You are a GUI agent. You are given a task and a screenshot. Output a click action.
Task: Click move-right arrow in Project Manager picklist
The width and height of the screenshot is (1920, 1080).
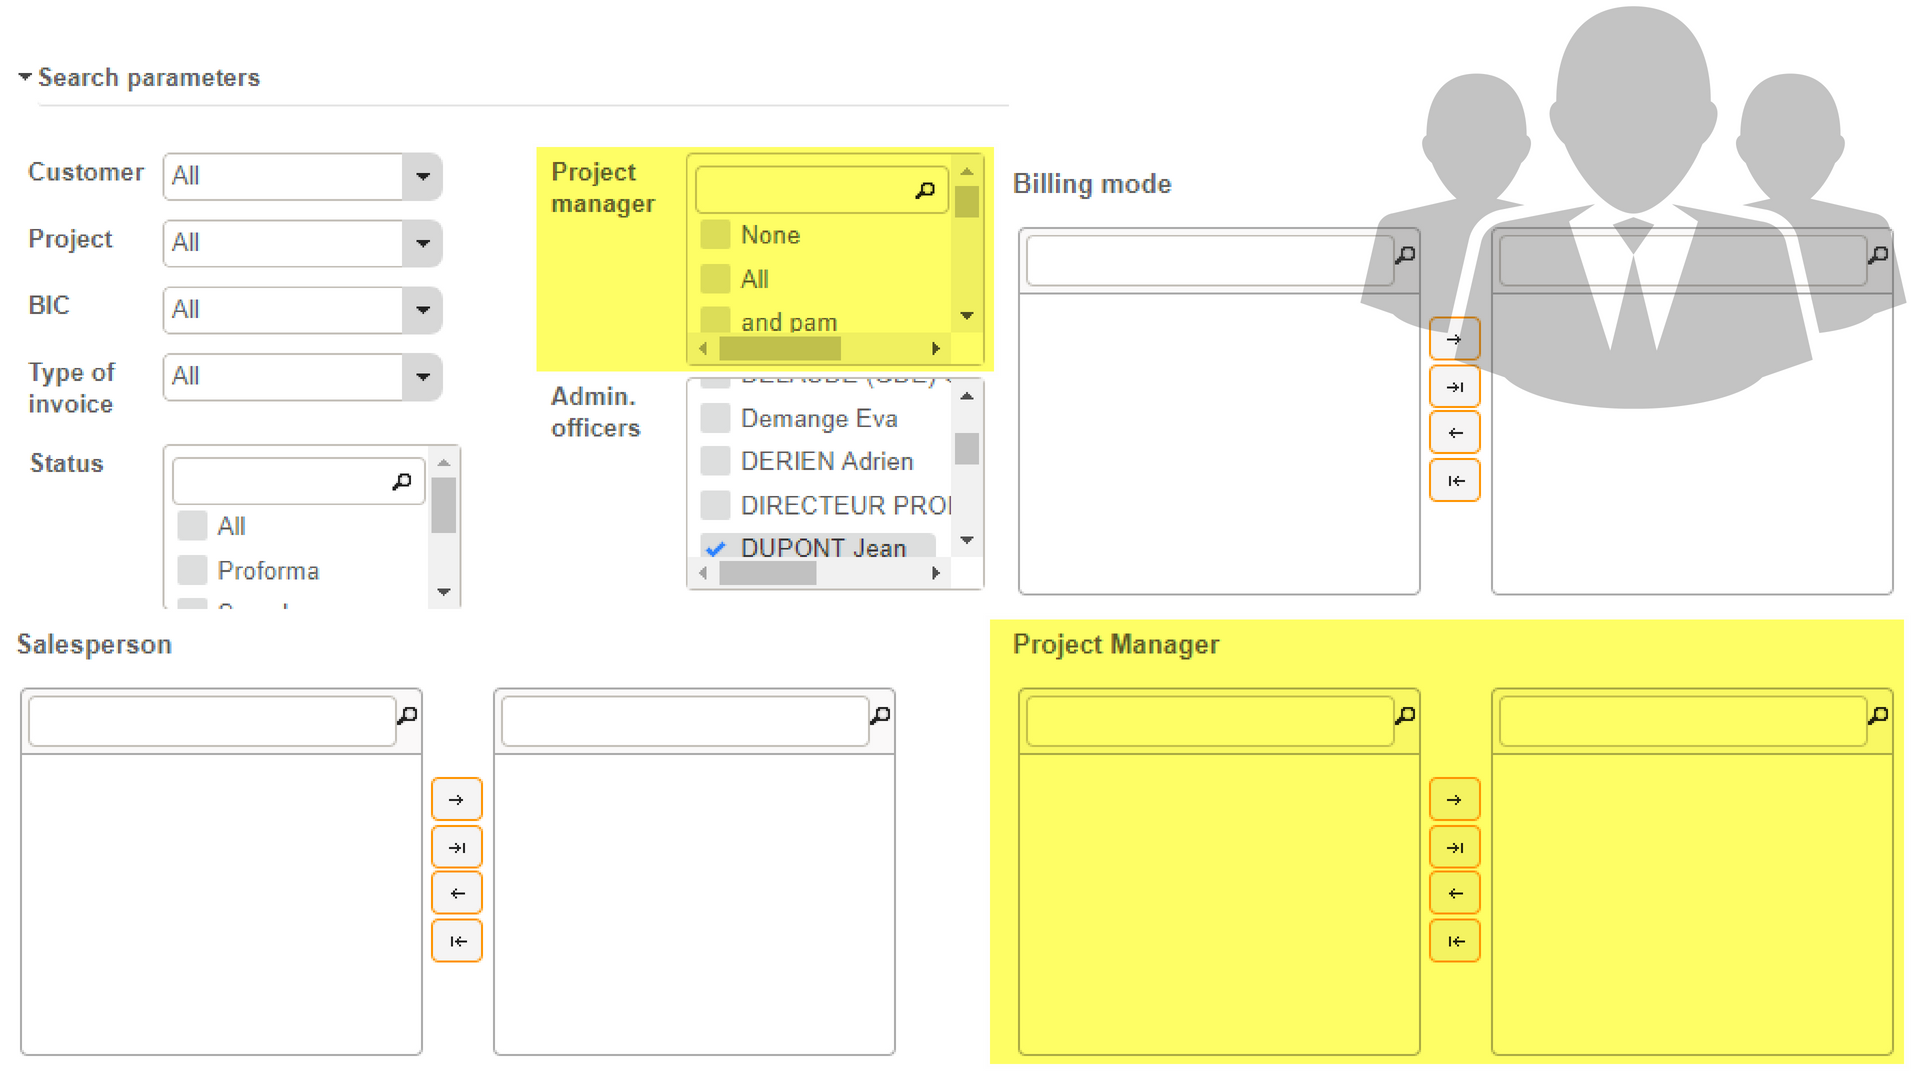(1455, 800)
